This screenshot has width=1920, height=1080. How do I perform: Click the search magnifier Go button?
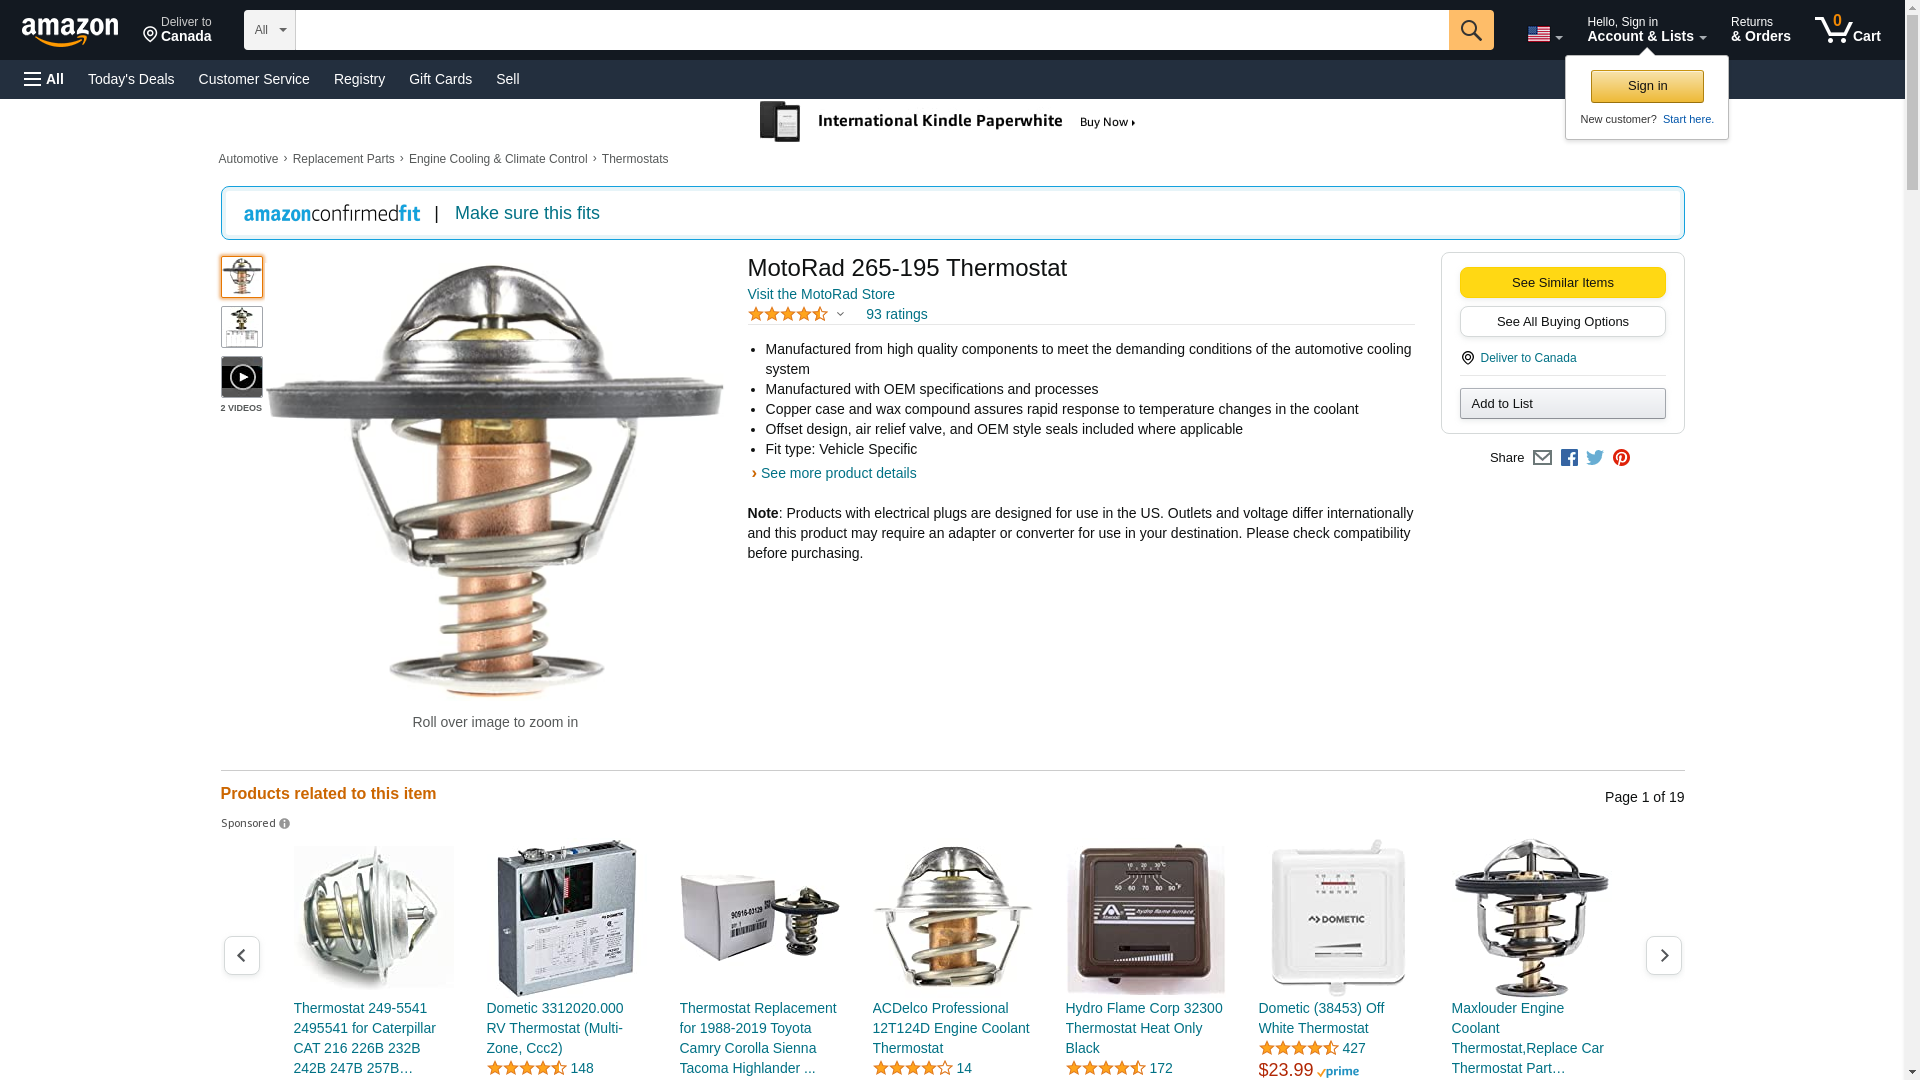(1470, 30)
